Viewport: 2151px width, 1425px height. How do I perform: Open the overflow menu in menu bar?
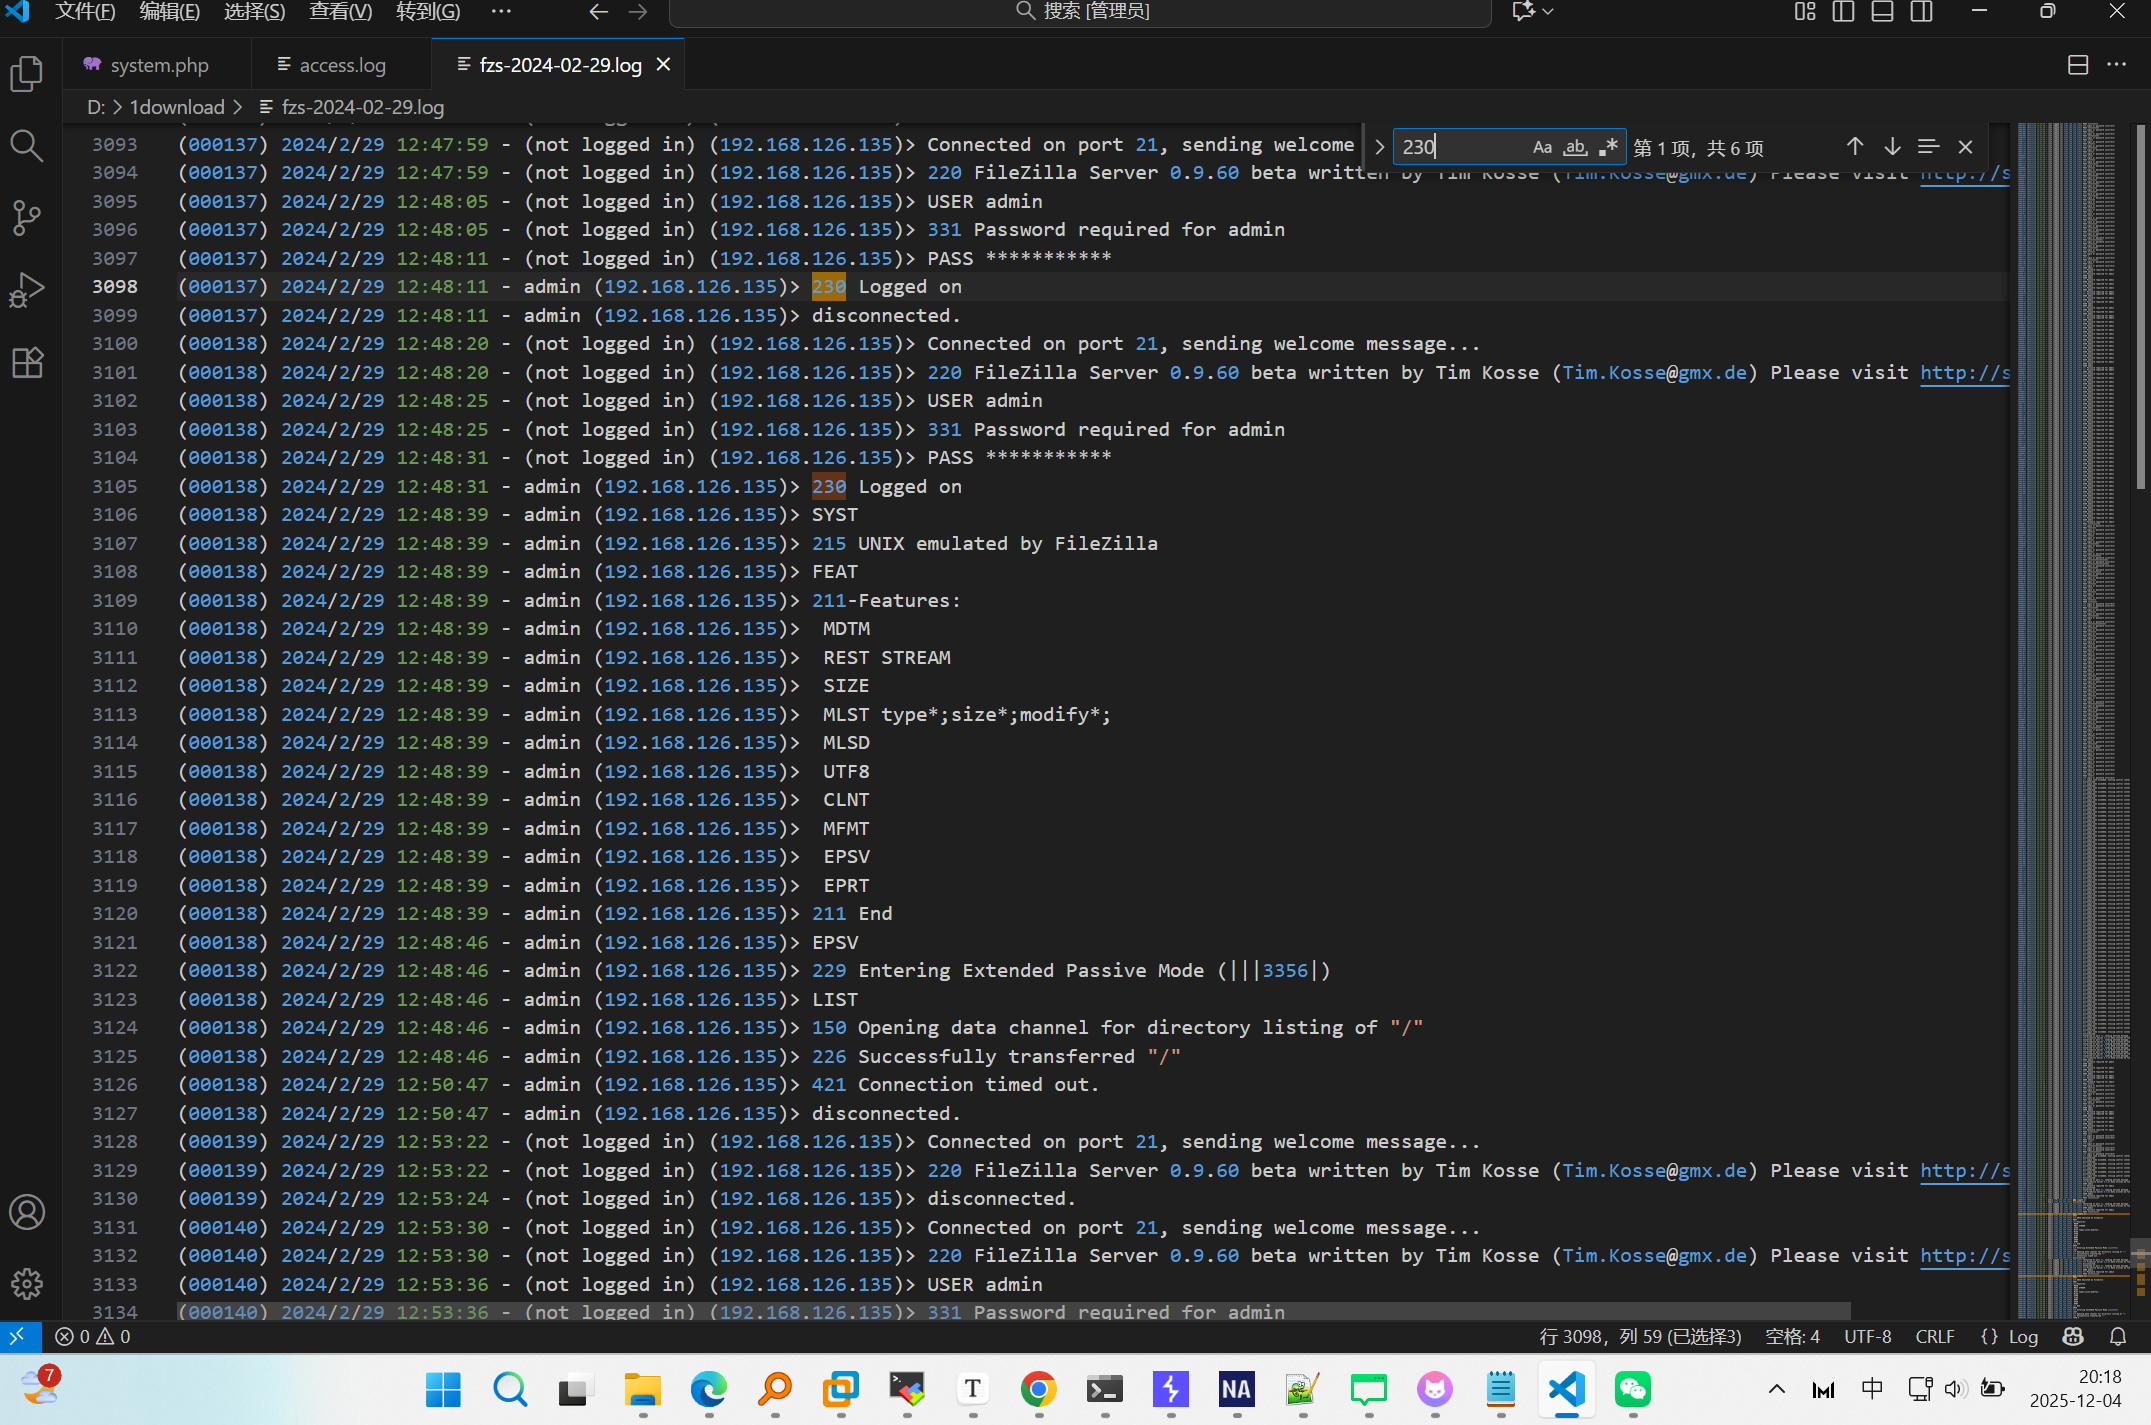click(x=501, y=12)
